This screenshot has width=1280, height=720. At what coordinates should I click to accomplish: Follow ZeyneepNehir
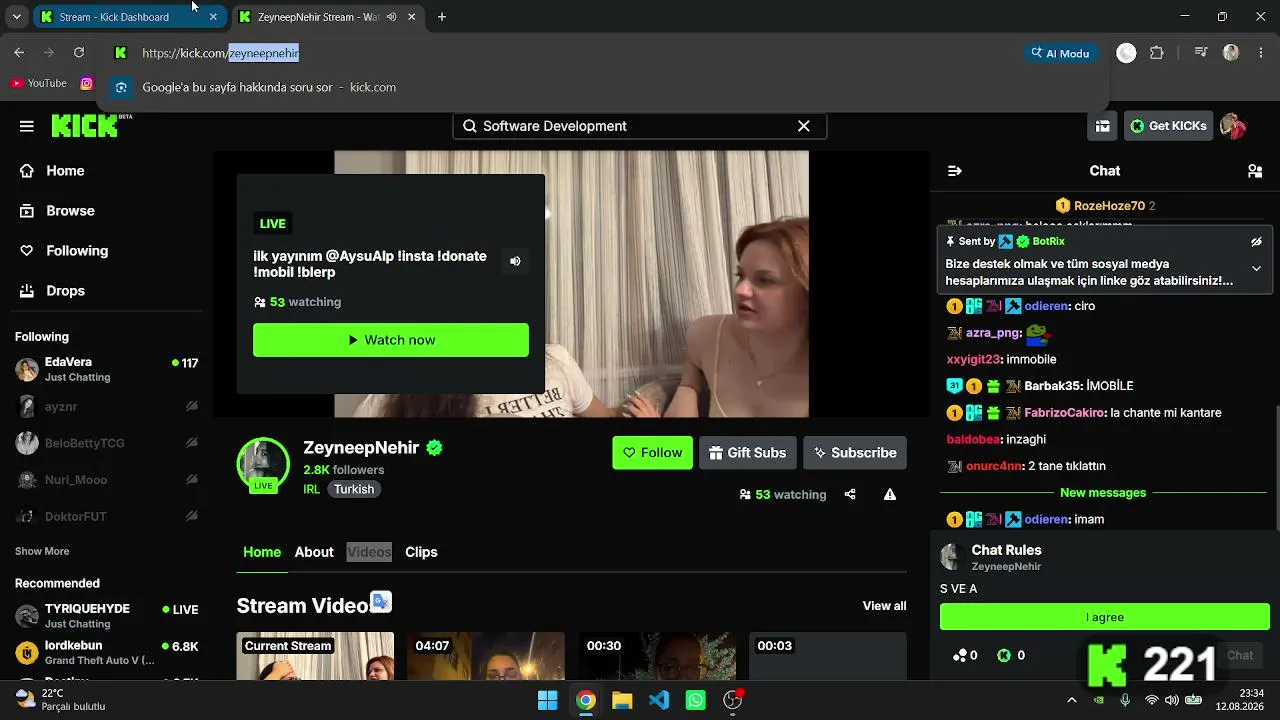tap(653, 453)
